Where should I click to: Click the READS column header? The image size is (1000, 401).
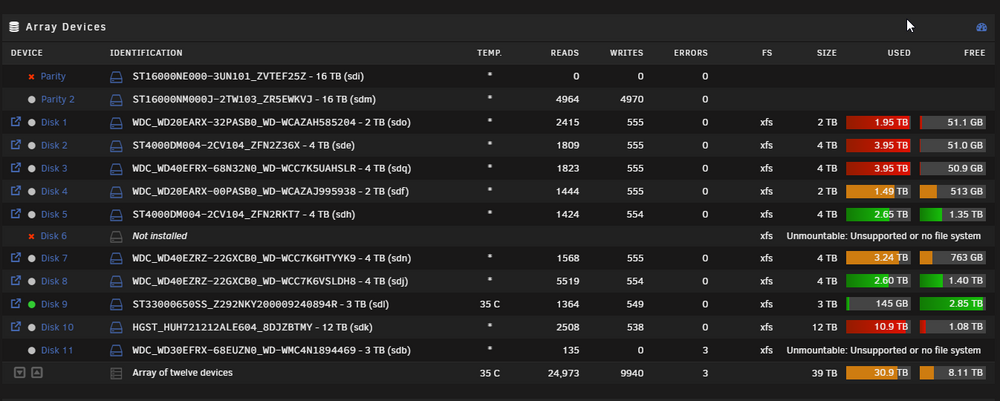click(565, 53)
